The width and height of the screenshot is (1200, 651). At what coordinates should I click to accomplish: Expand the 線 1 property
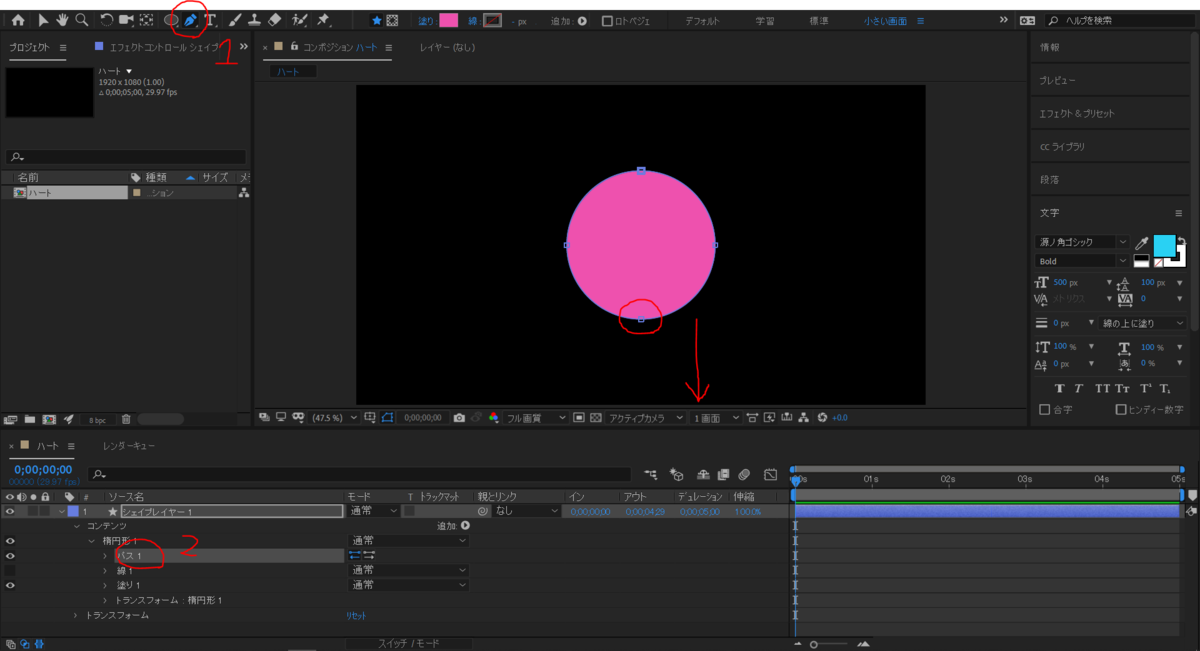[x=104, y=570]
